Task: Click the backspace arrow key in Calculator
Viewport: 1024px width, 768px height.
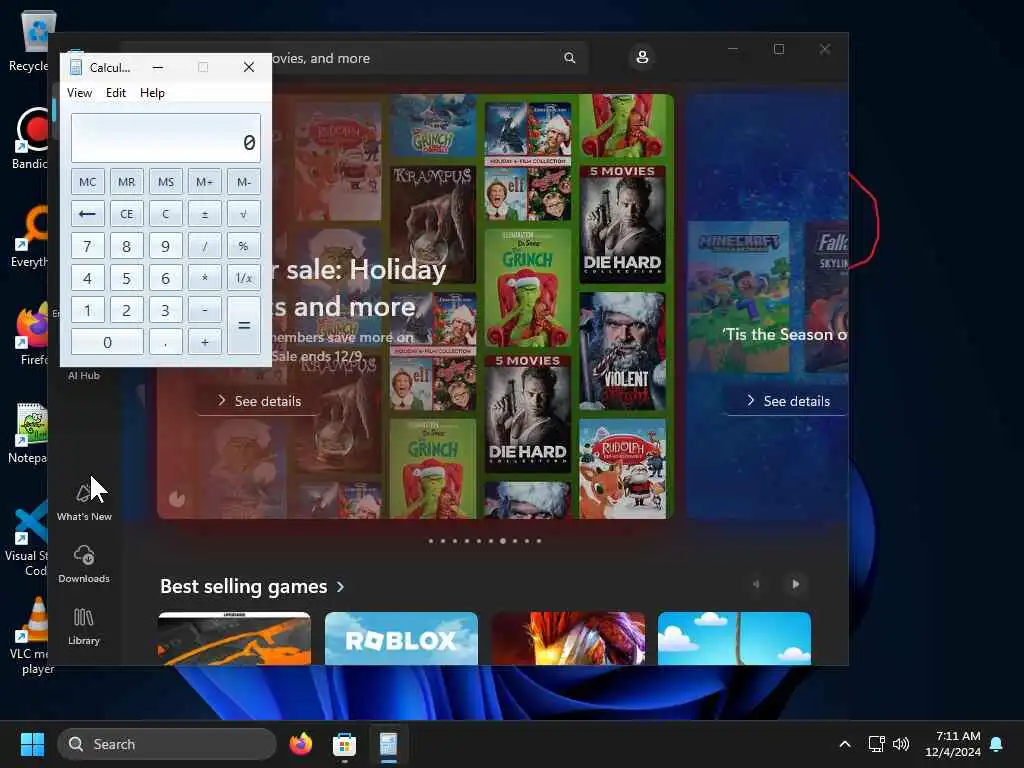Action: pos(88,214)
